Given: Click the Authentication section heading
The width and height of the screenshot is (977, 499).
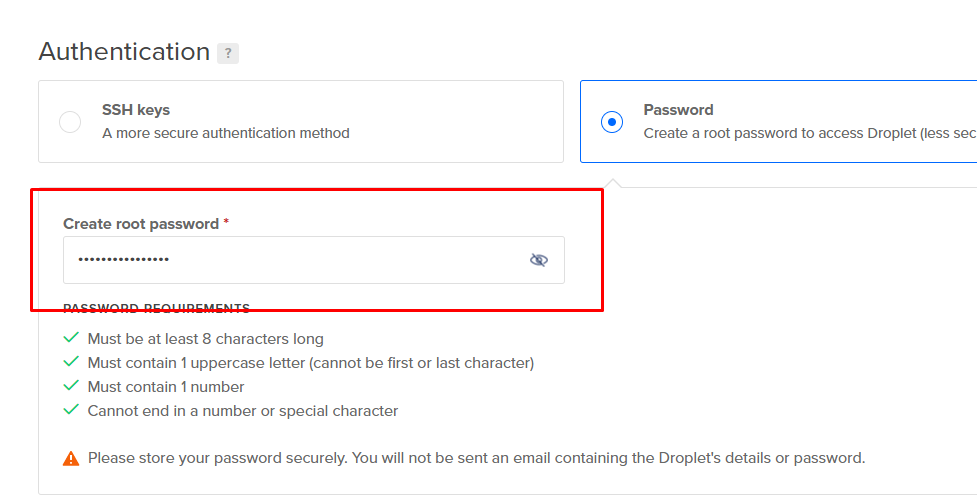Looking at the screenshot, I should [124, 52].
